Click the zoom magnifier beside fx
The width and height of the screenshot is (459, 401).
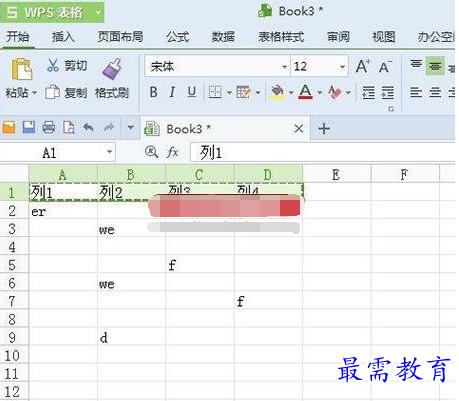pos(152,152)
